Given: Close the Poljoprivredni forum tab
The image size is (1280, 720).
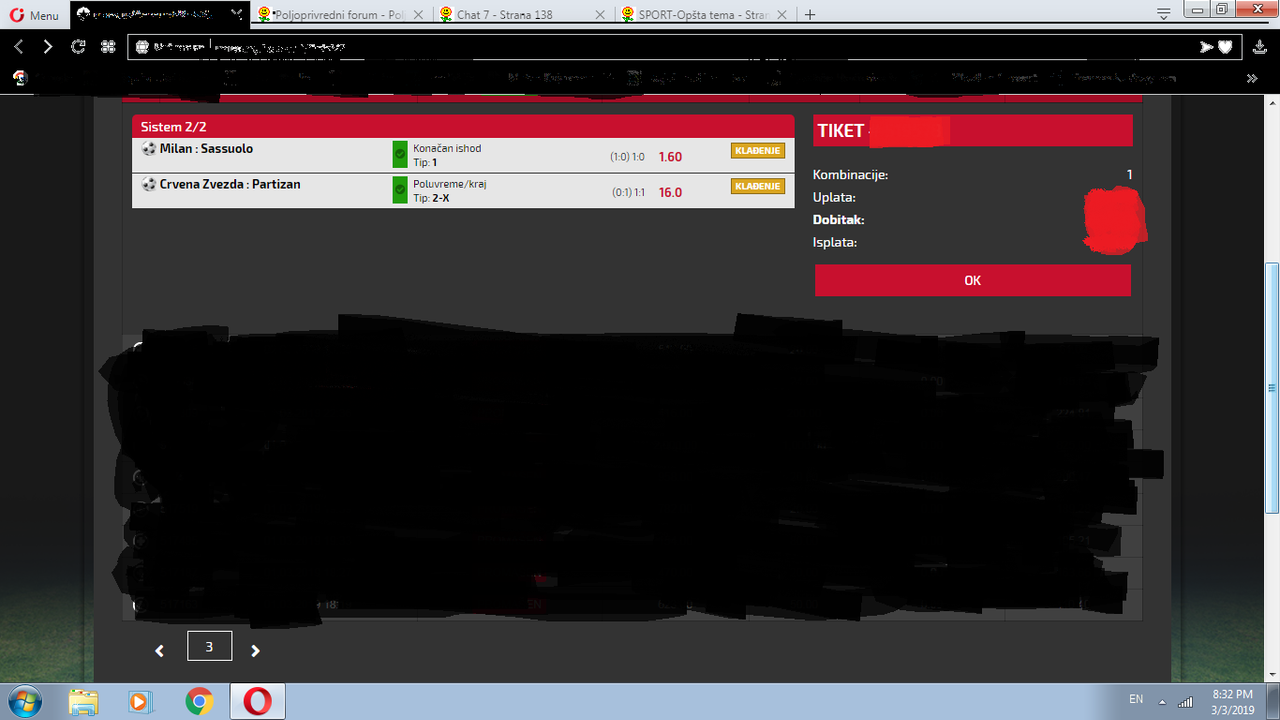Looking at the screenshot, I should click(417, 15).
